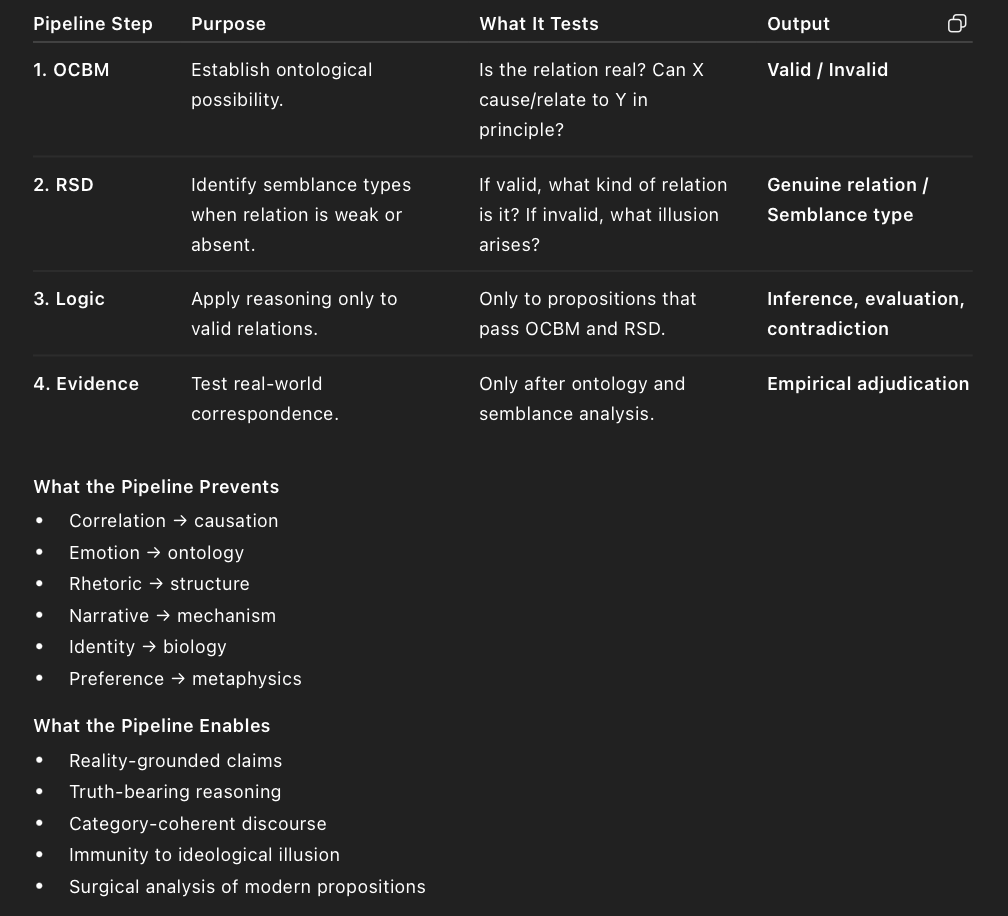Viewport: 1008px width, 916px height.
Task: Click the Valid / Invalid output cell
Action: [827, 70]
